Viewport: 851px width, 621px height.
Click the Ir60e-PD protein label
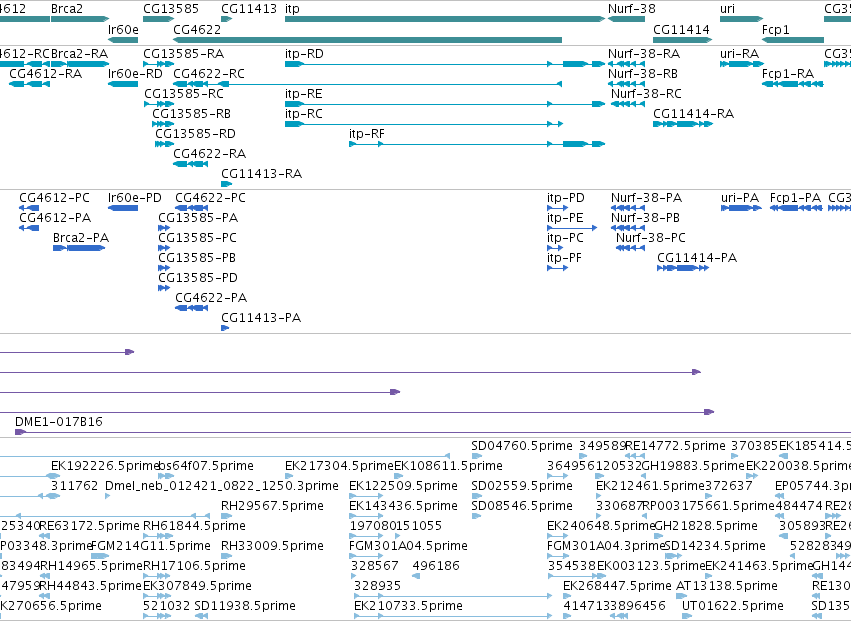tap(135, 198)
